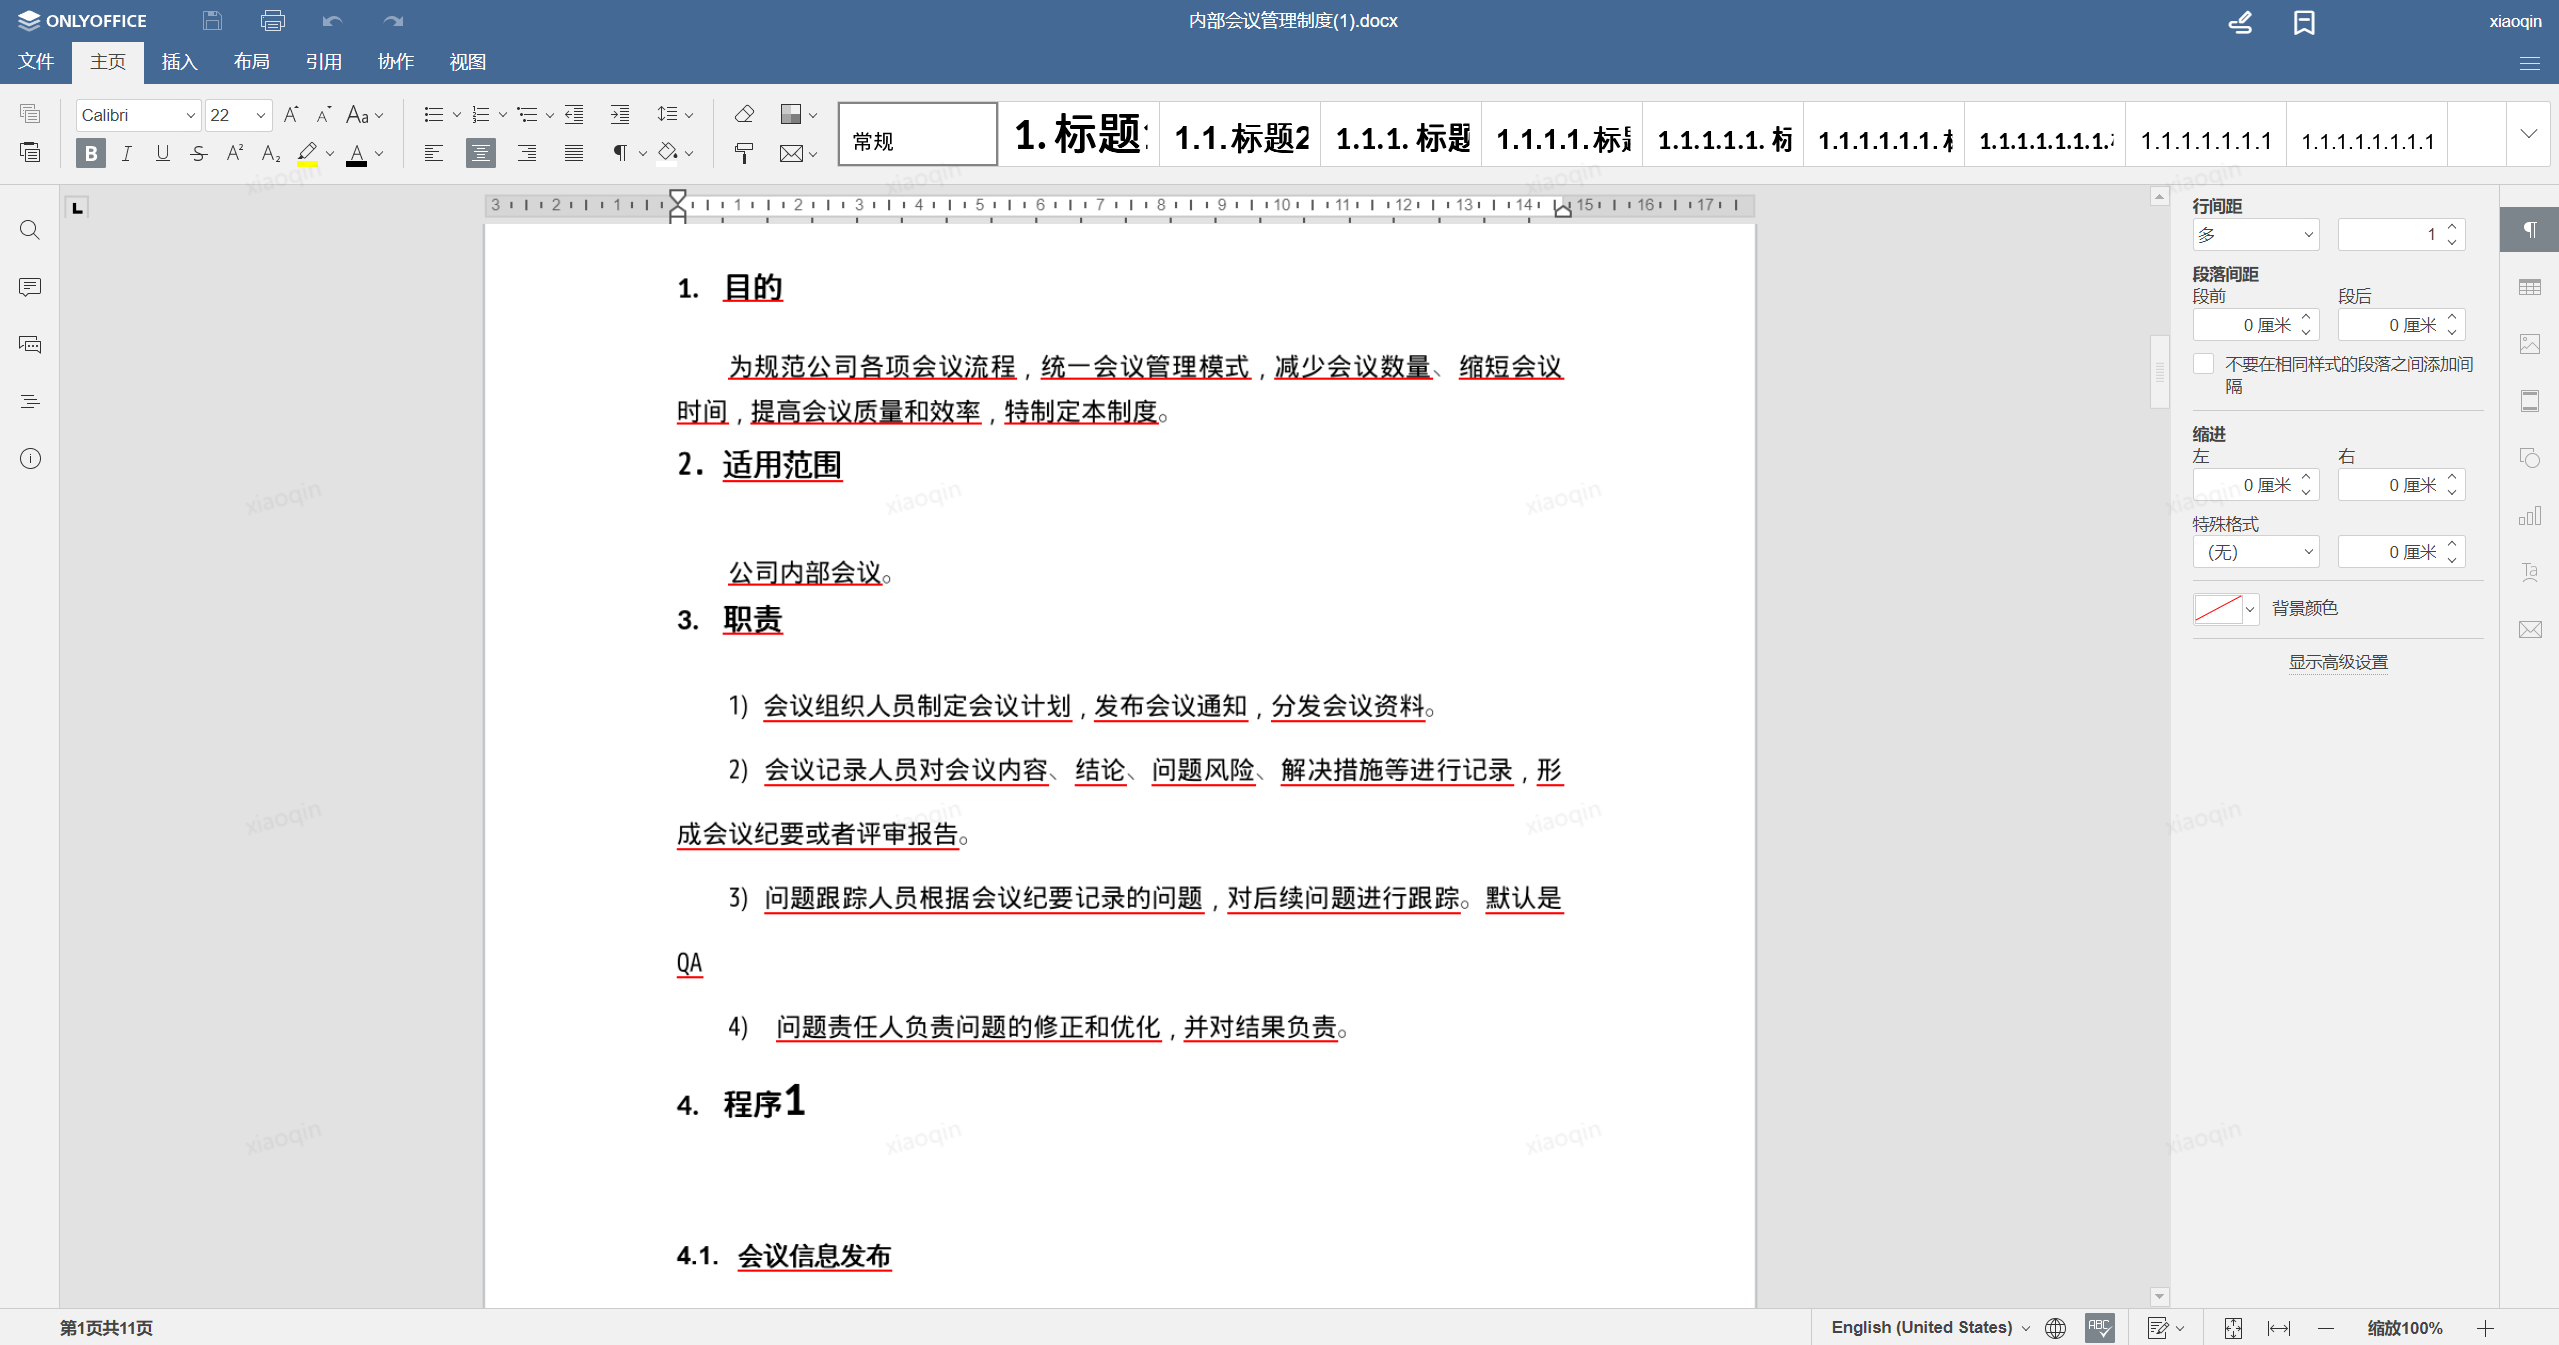Open image settings in right sidebar

[x=2530, y=344]
